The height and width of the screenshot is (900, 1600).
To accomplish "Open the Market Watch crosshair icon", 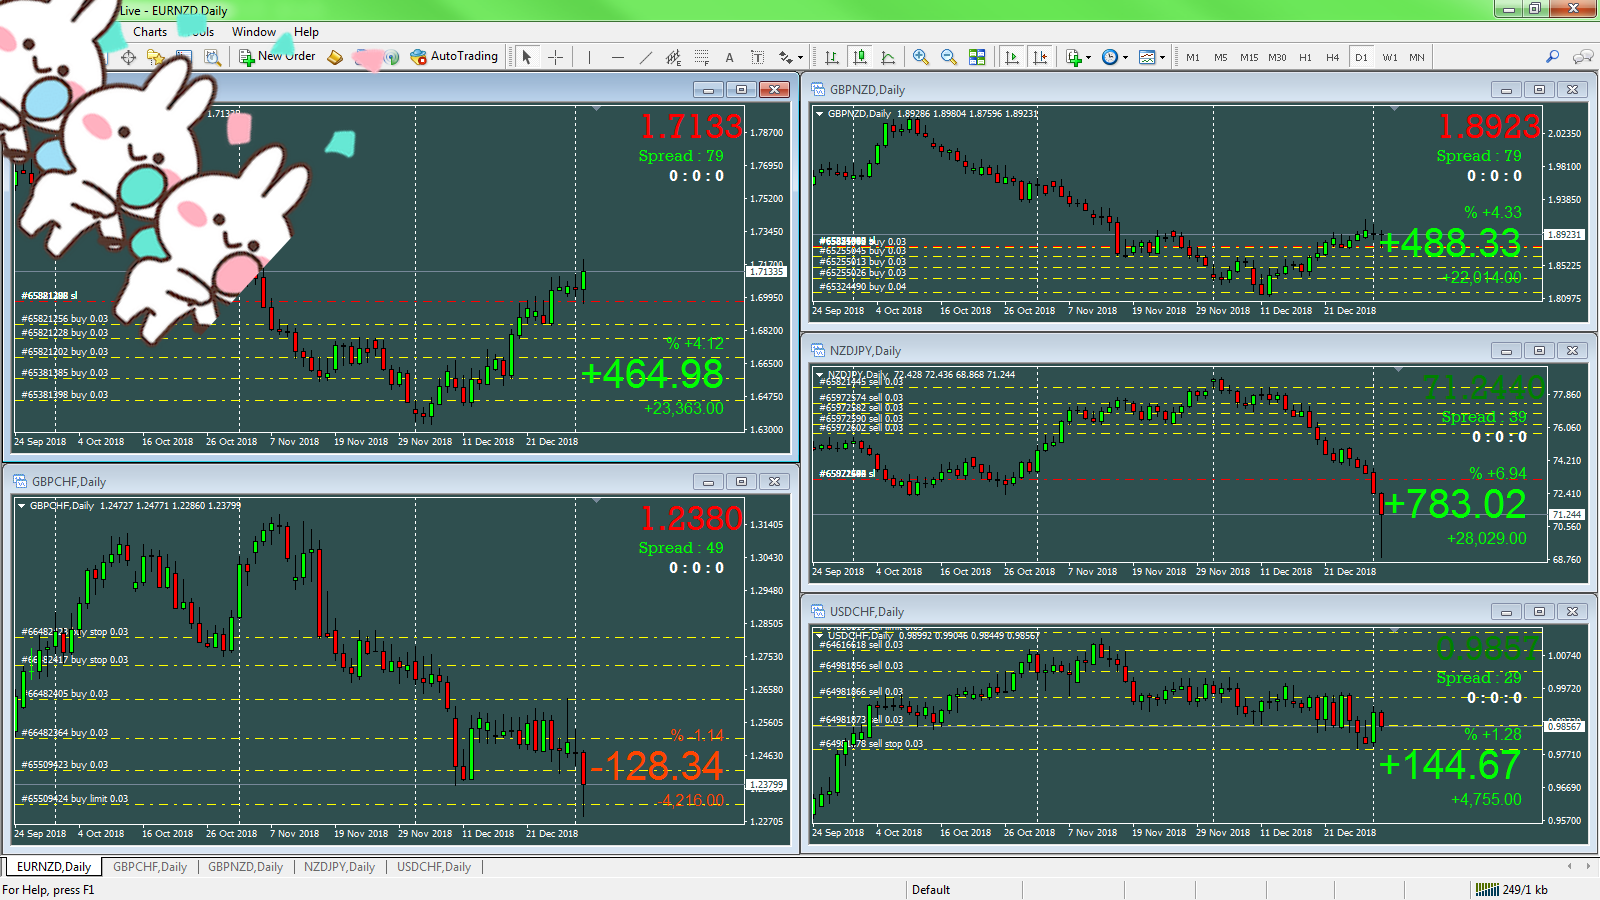I will point(128,57).
